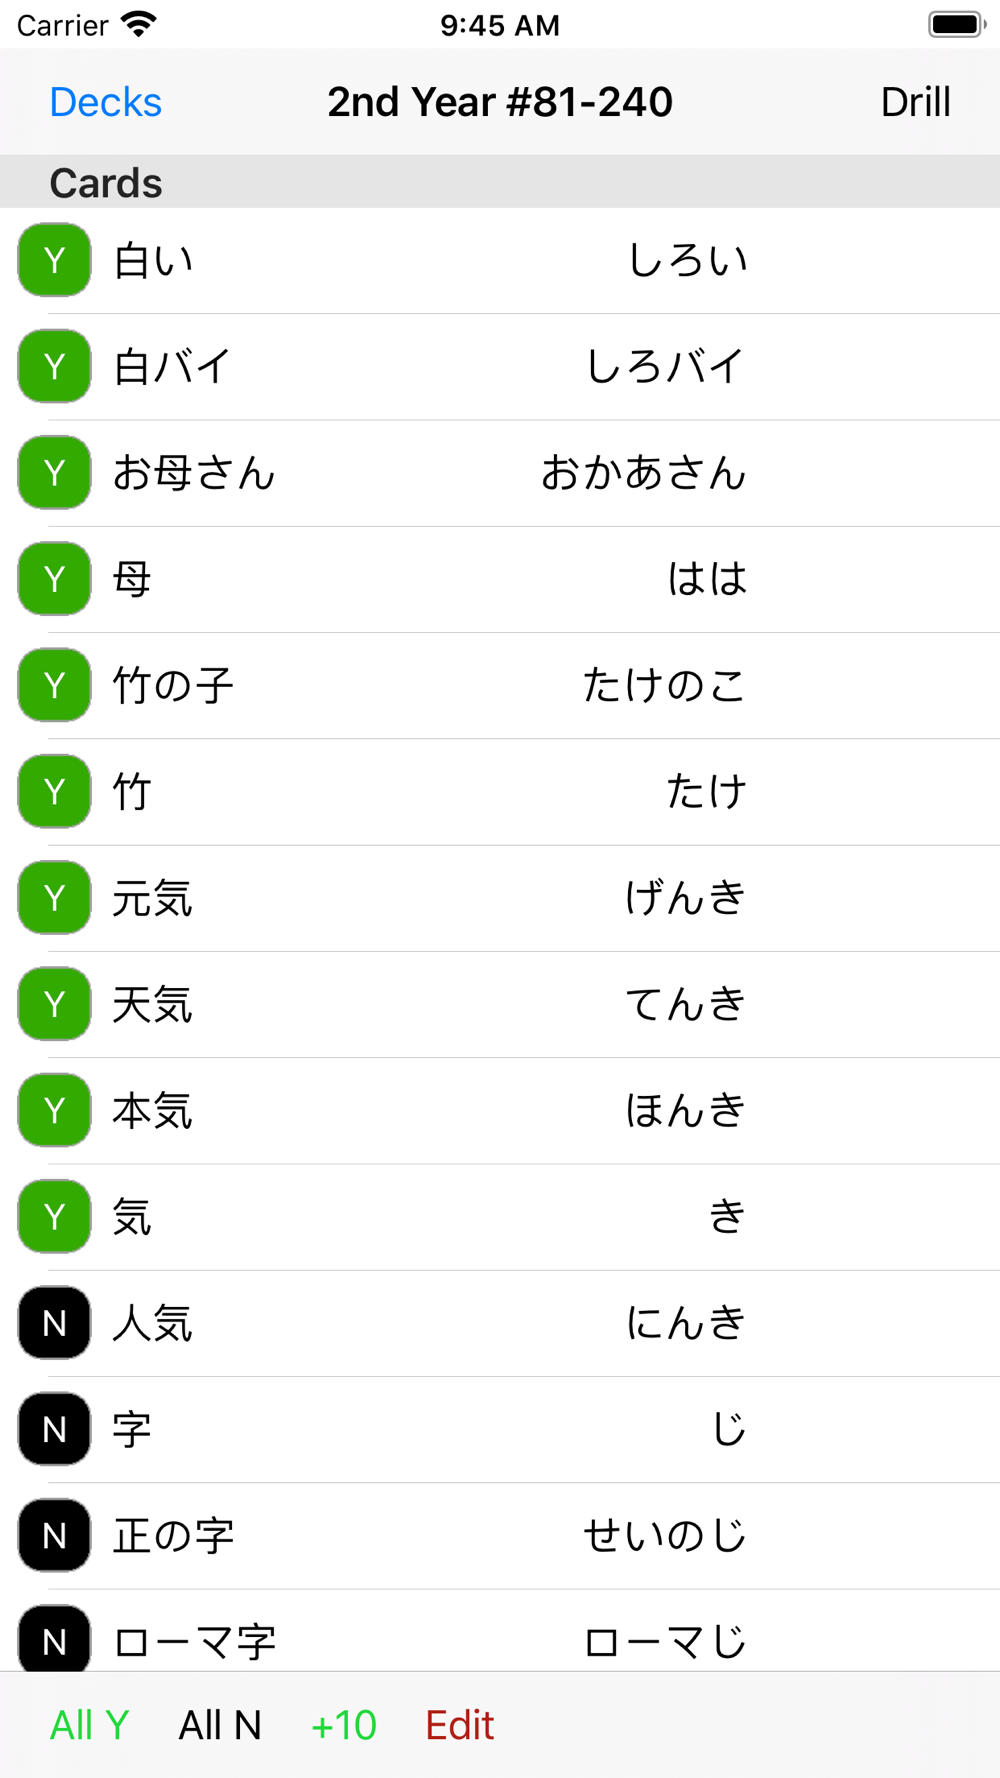This screenshot has height=1778, width=1000.
Task: Open the card reading たけ
Action: click(x=500, y=792)
